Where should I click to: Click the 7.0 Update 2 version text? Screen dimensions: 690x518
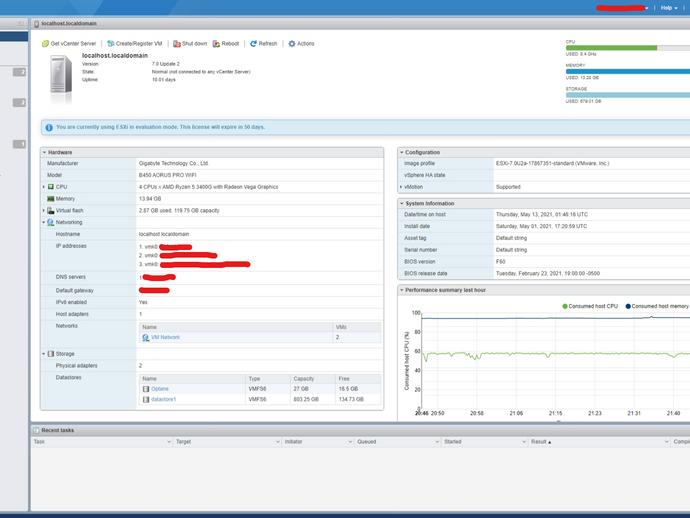(165, 64)
